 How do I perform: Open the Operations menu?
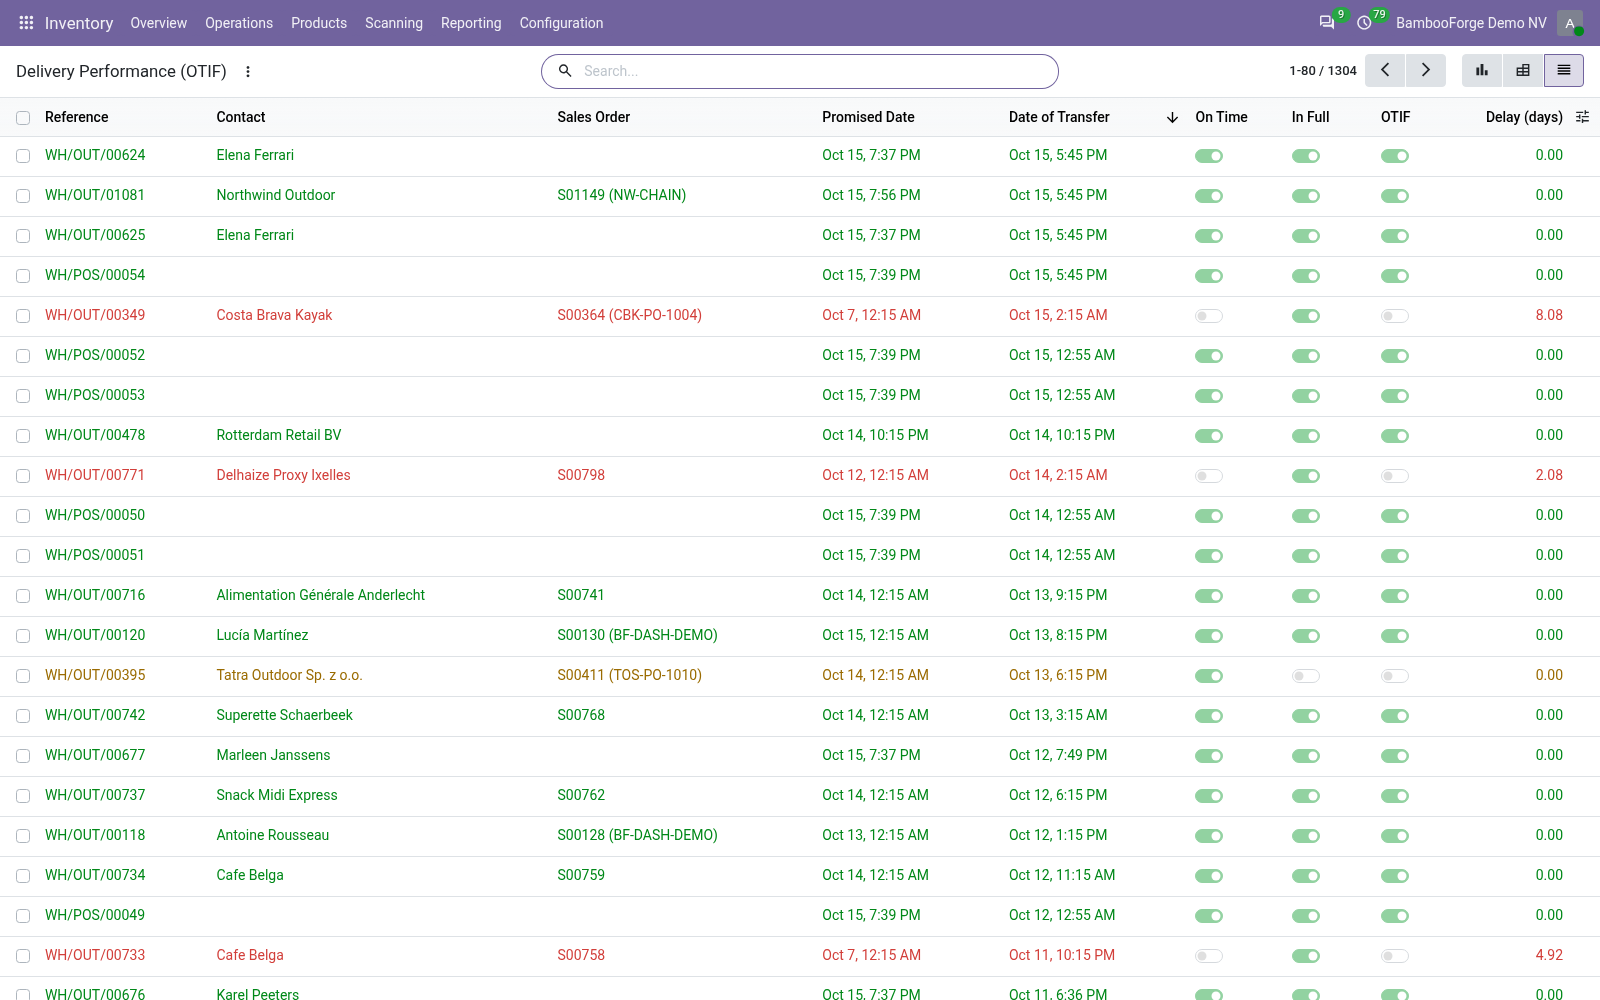point(239,22)
